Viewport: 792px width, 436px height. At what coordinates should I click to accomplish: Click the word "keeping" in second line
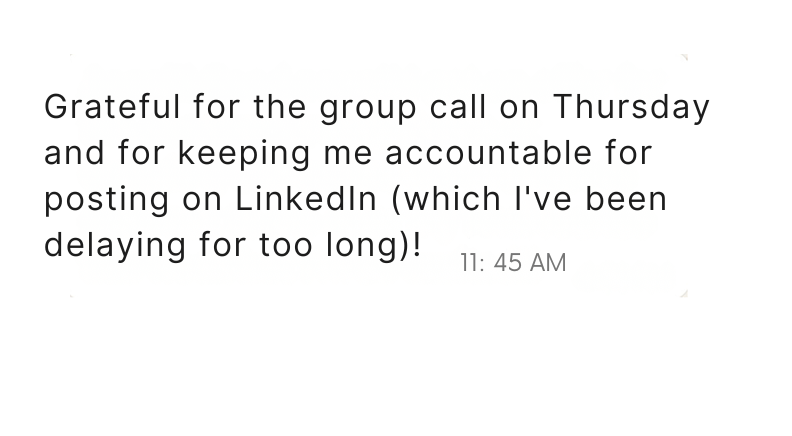click(244, 155)
